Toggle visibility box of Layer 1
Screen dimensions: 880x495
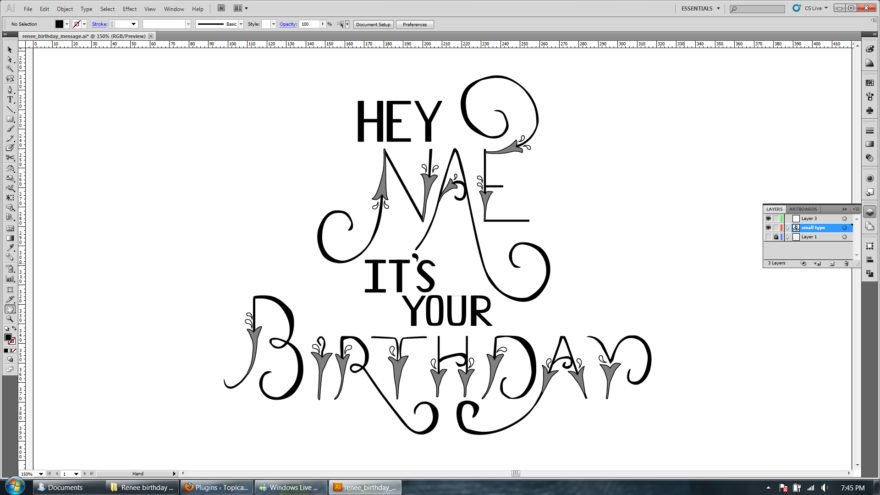pyautogui.click(x=768, y=237)
